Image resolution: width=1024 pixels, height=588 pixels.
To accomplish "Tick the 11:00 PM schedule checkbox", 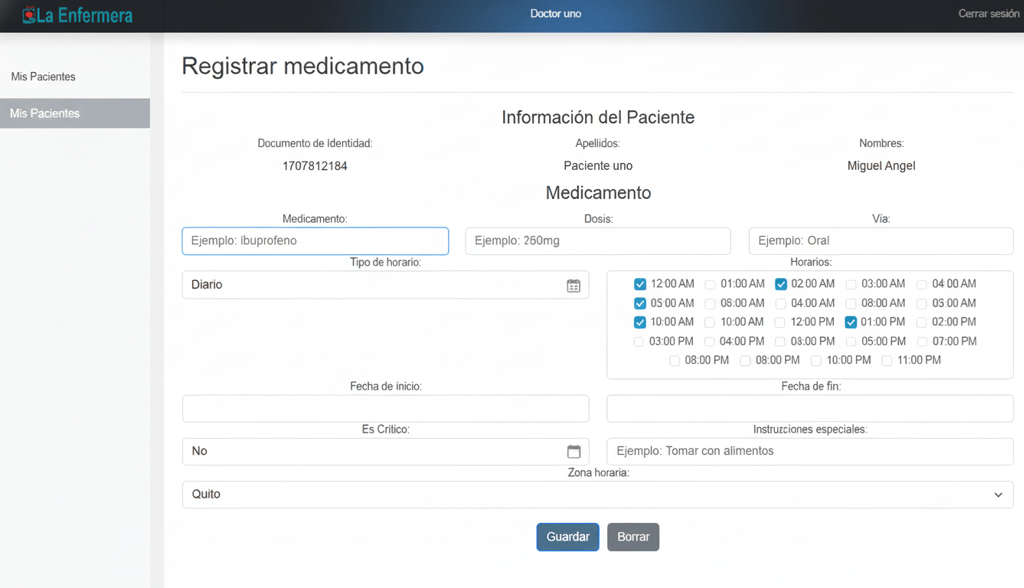I will [x=886, y=360].
